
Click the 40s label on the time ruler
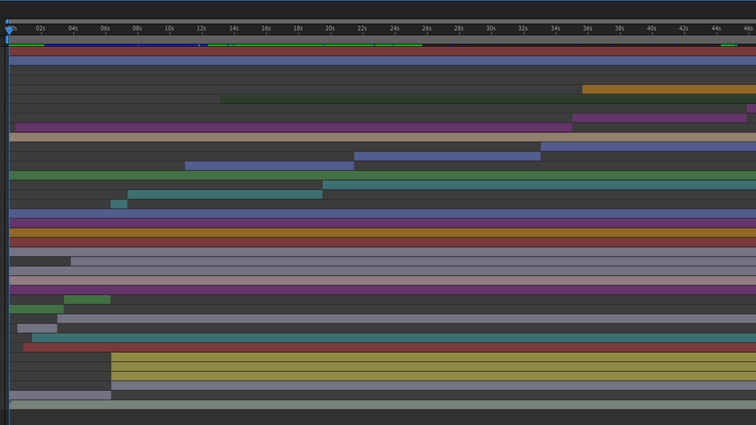652,28
